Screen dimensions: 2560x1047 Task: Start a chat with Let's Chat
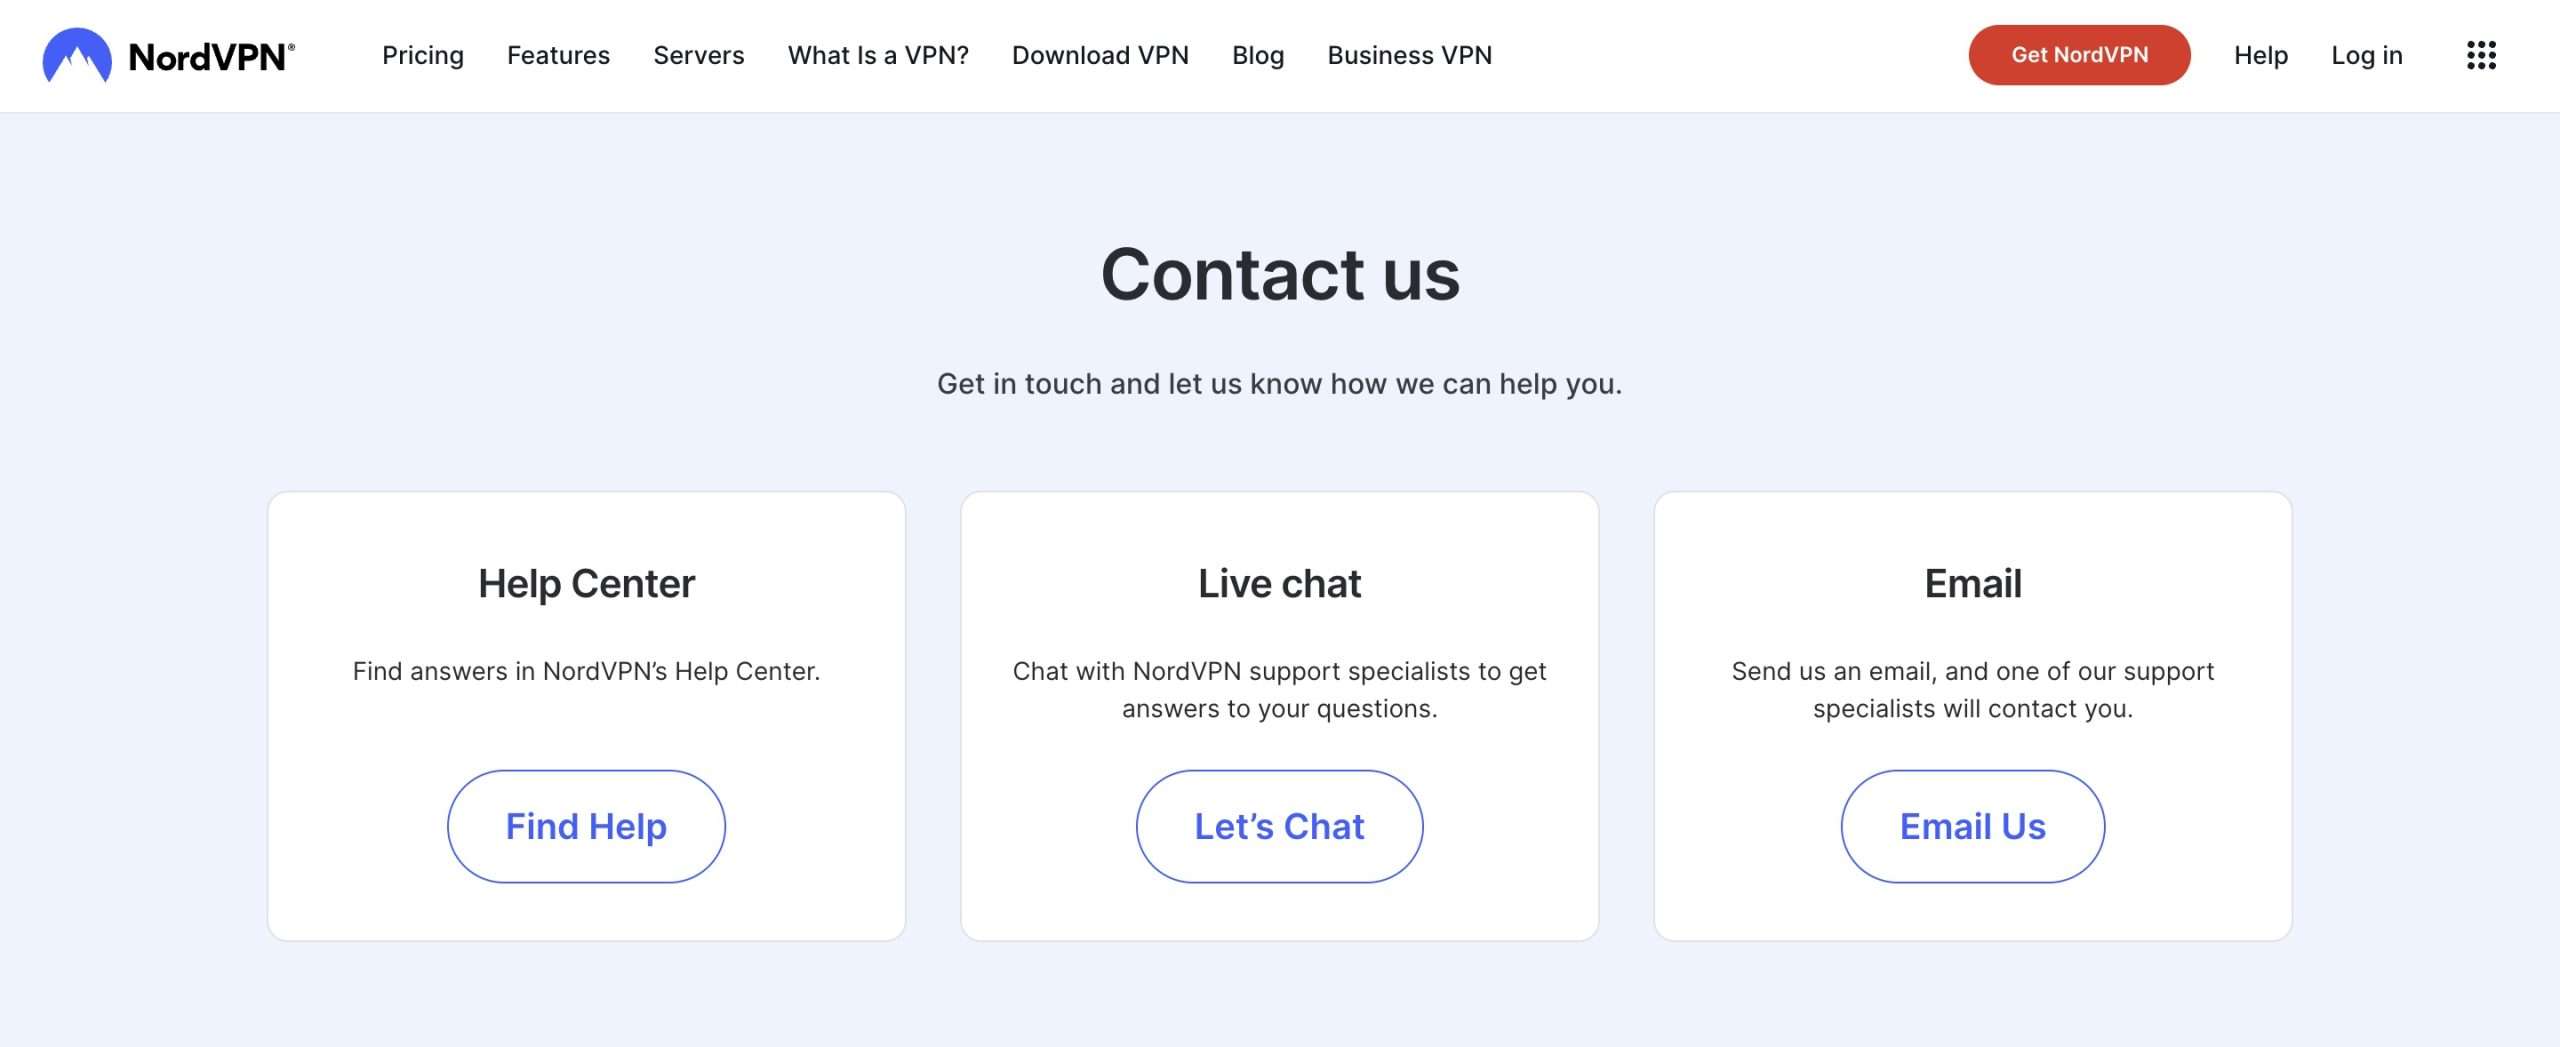pyautogui.click(x=1279, y=826)
